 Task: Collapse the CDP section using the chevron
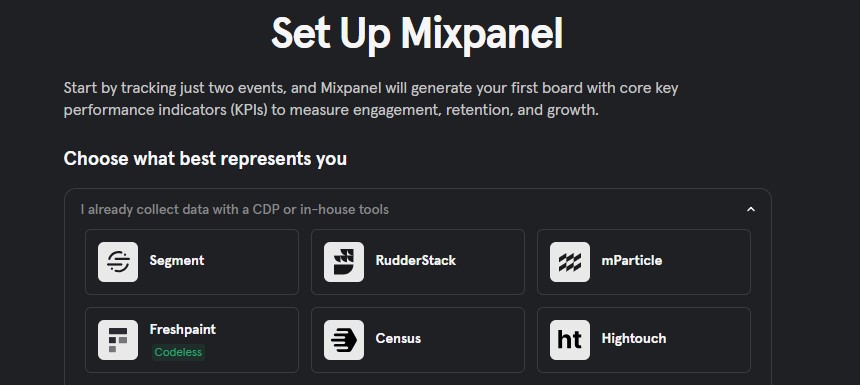[751, 210]
